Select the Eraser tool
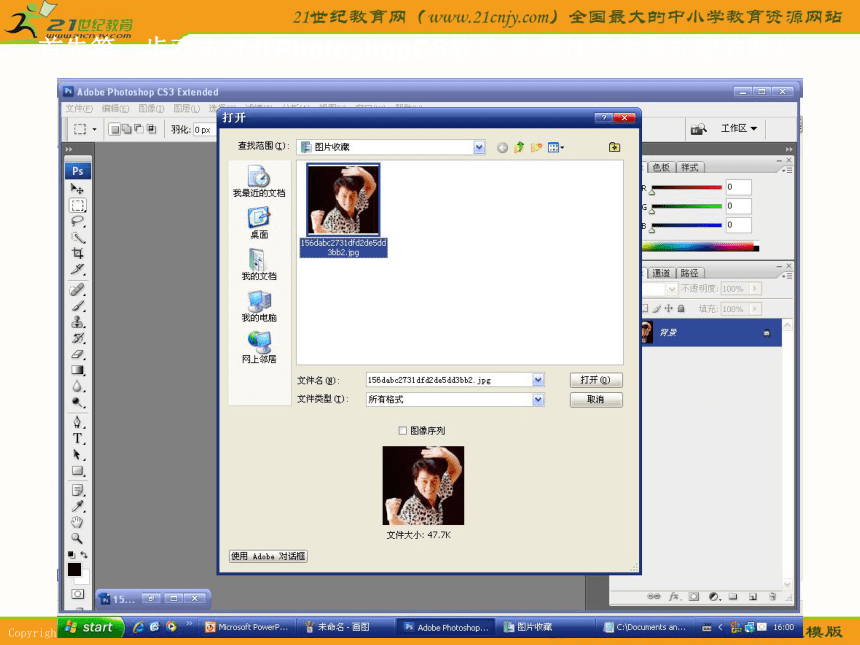 (77, 354)
